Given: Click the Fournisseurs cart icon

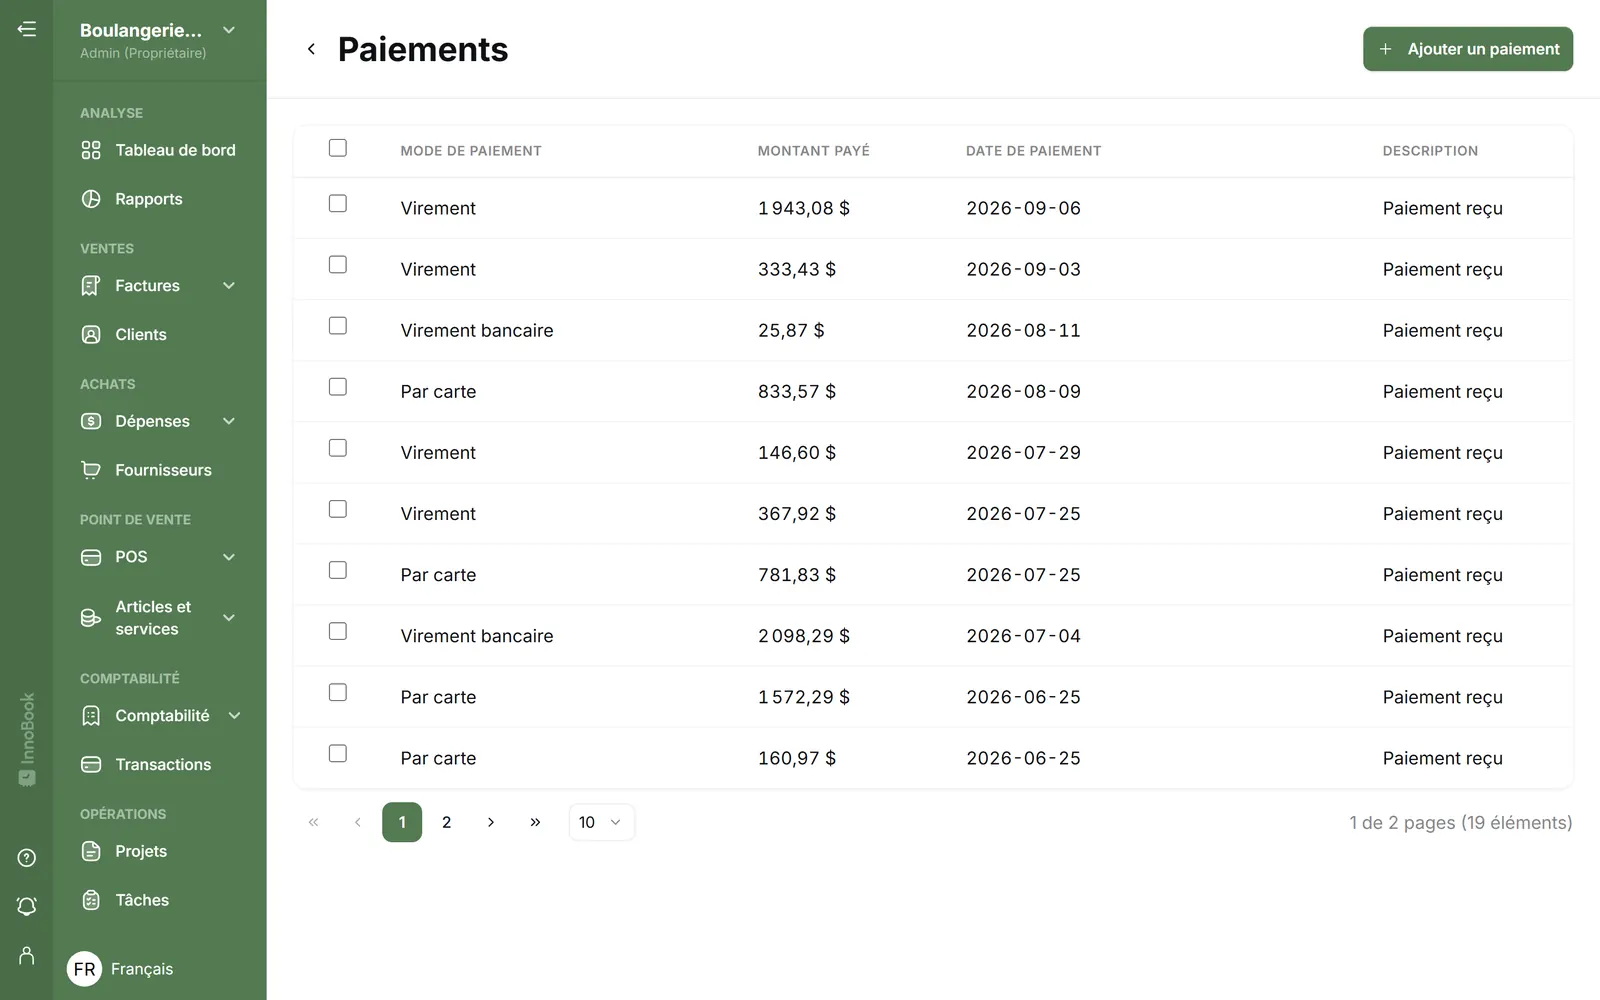Looking at the screenshot, I should [91, 470].
